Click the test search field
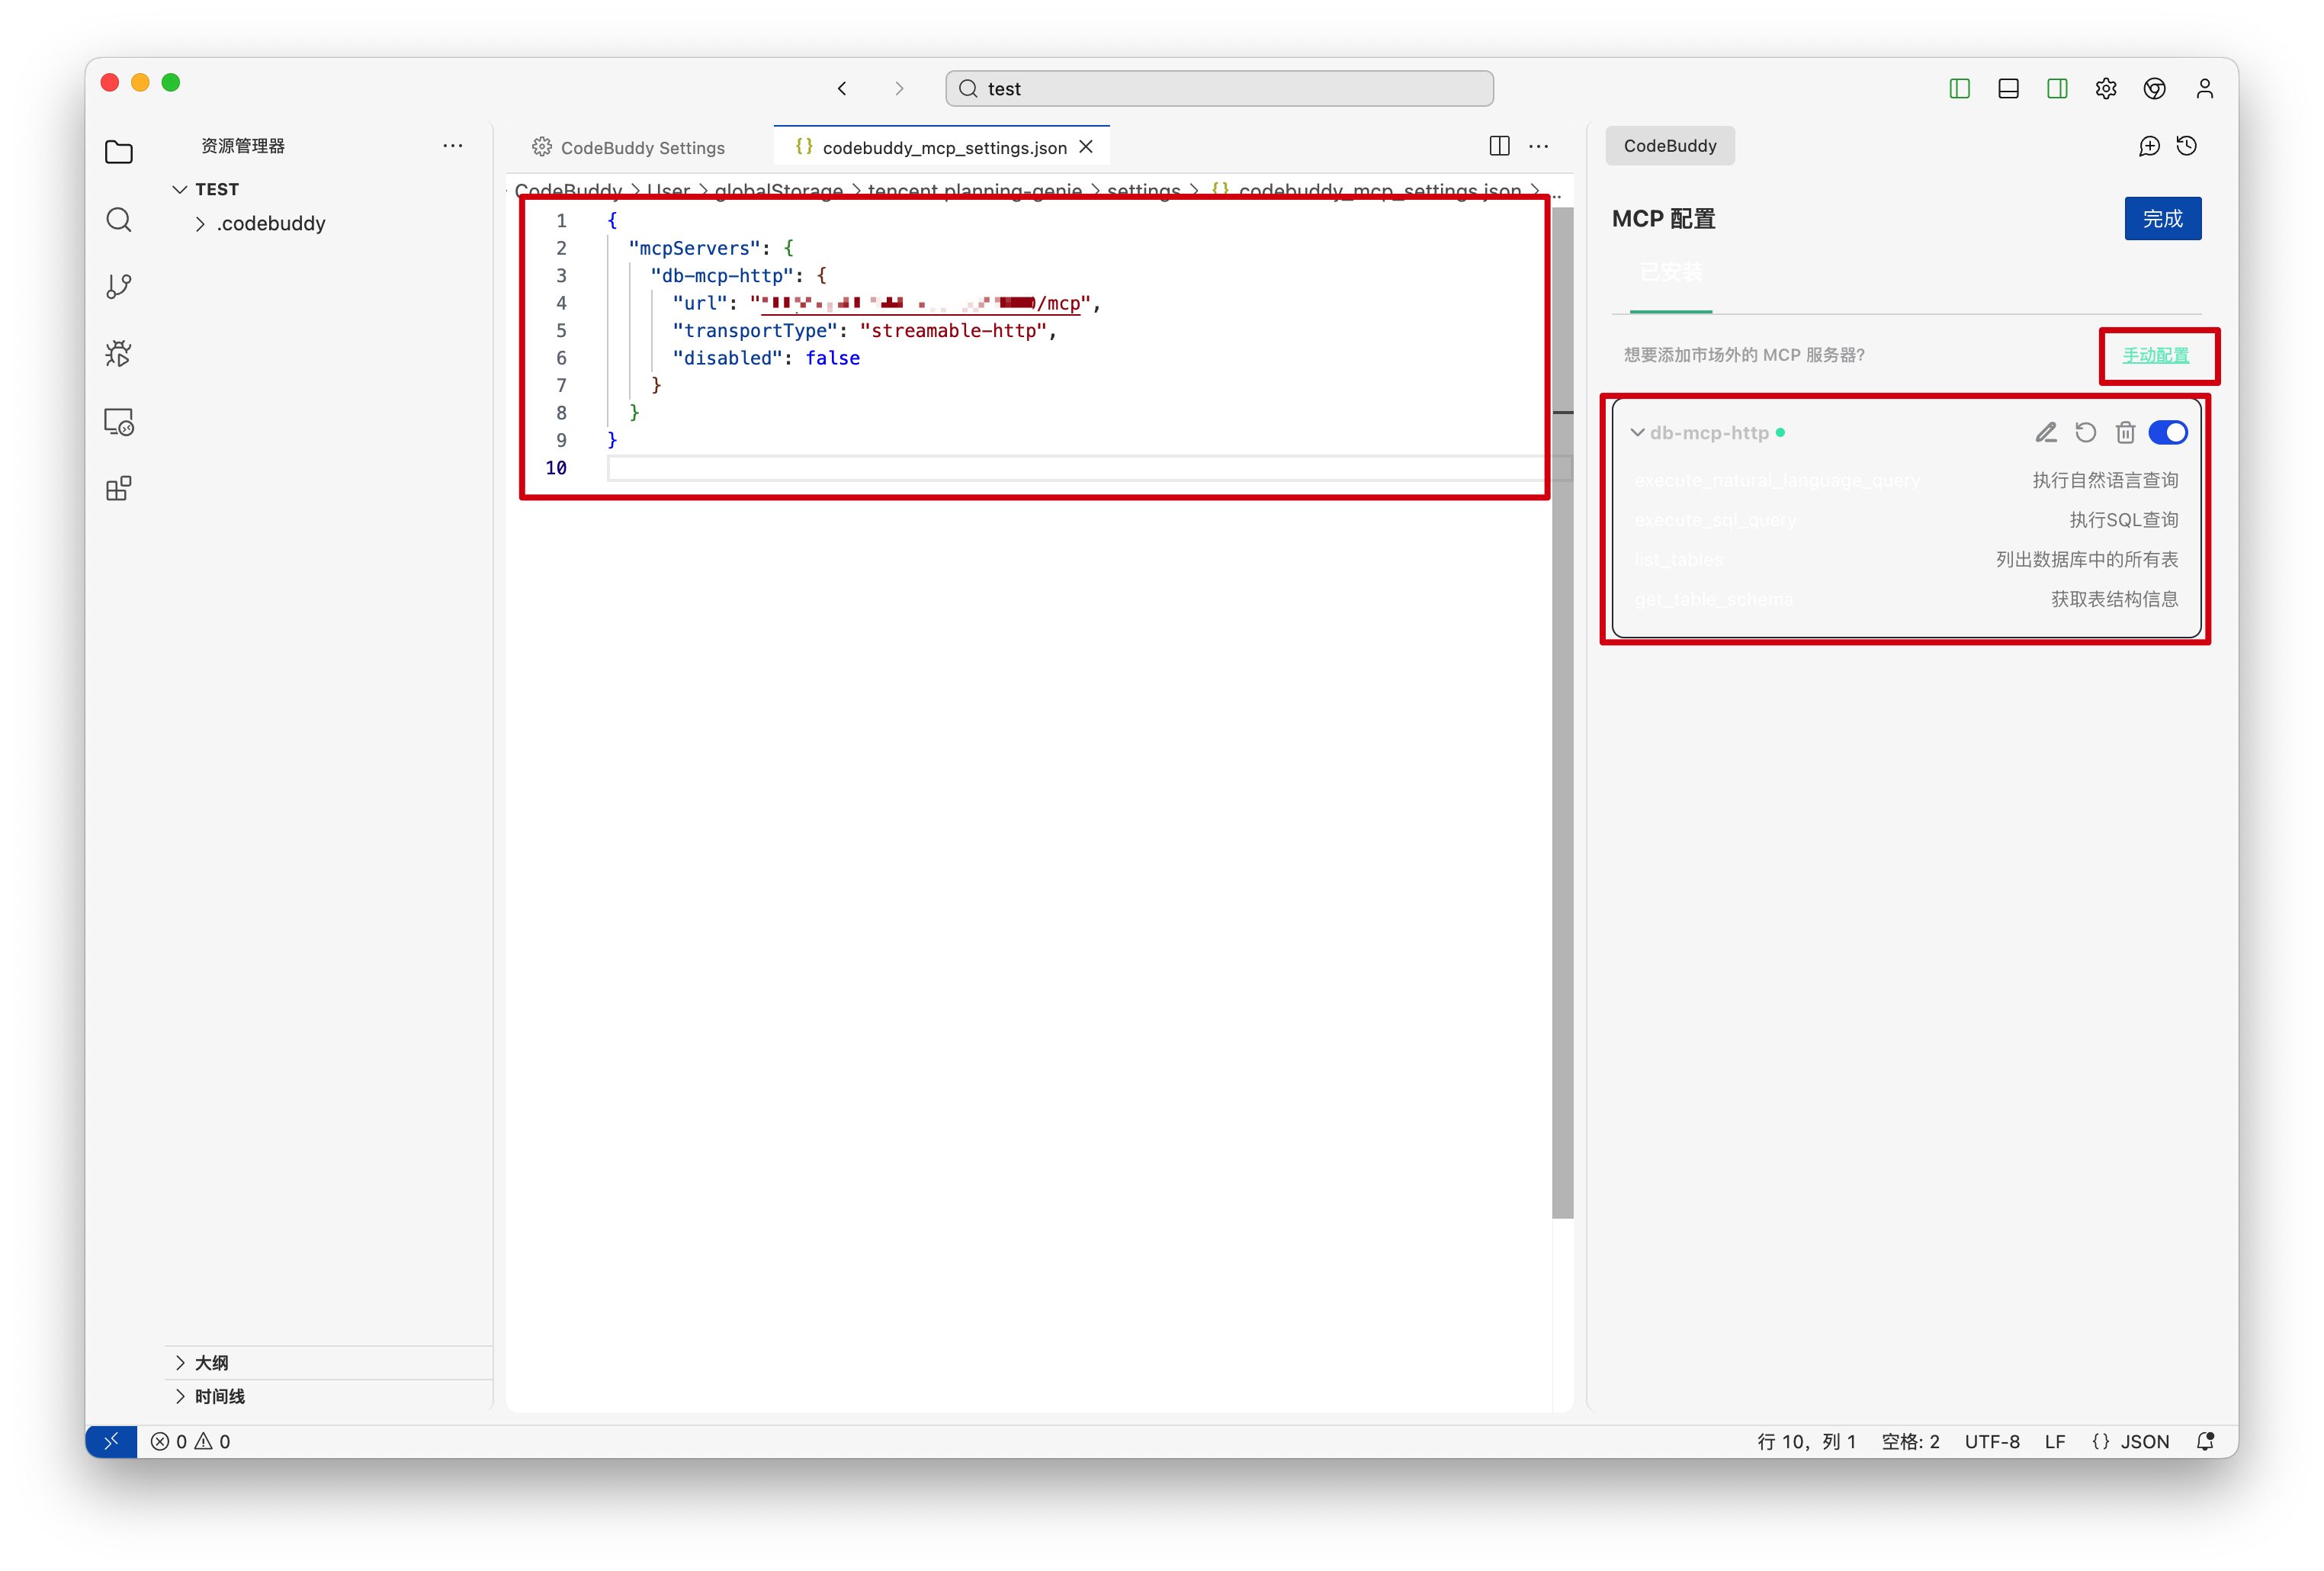 click(x=1219, y=89)
